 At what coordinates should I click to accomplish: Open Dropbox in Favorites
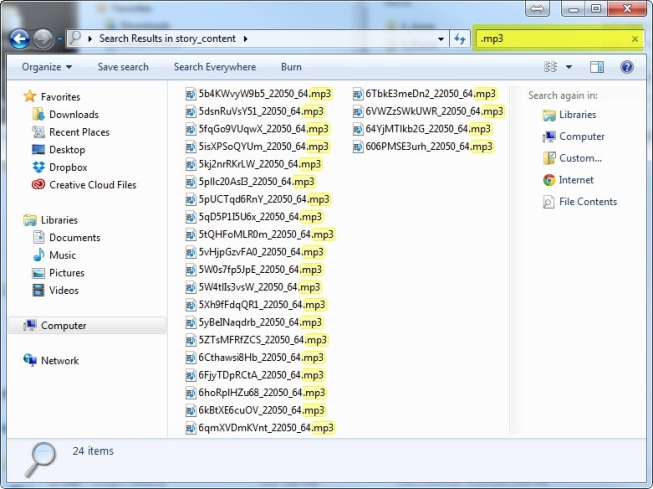tap(67, 167)
